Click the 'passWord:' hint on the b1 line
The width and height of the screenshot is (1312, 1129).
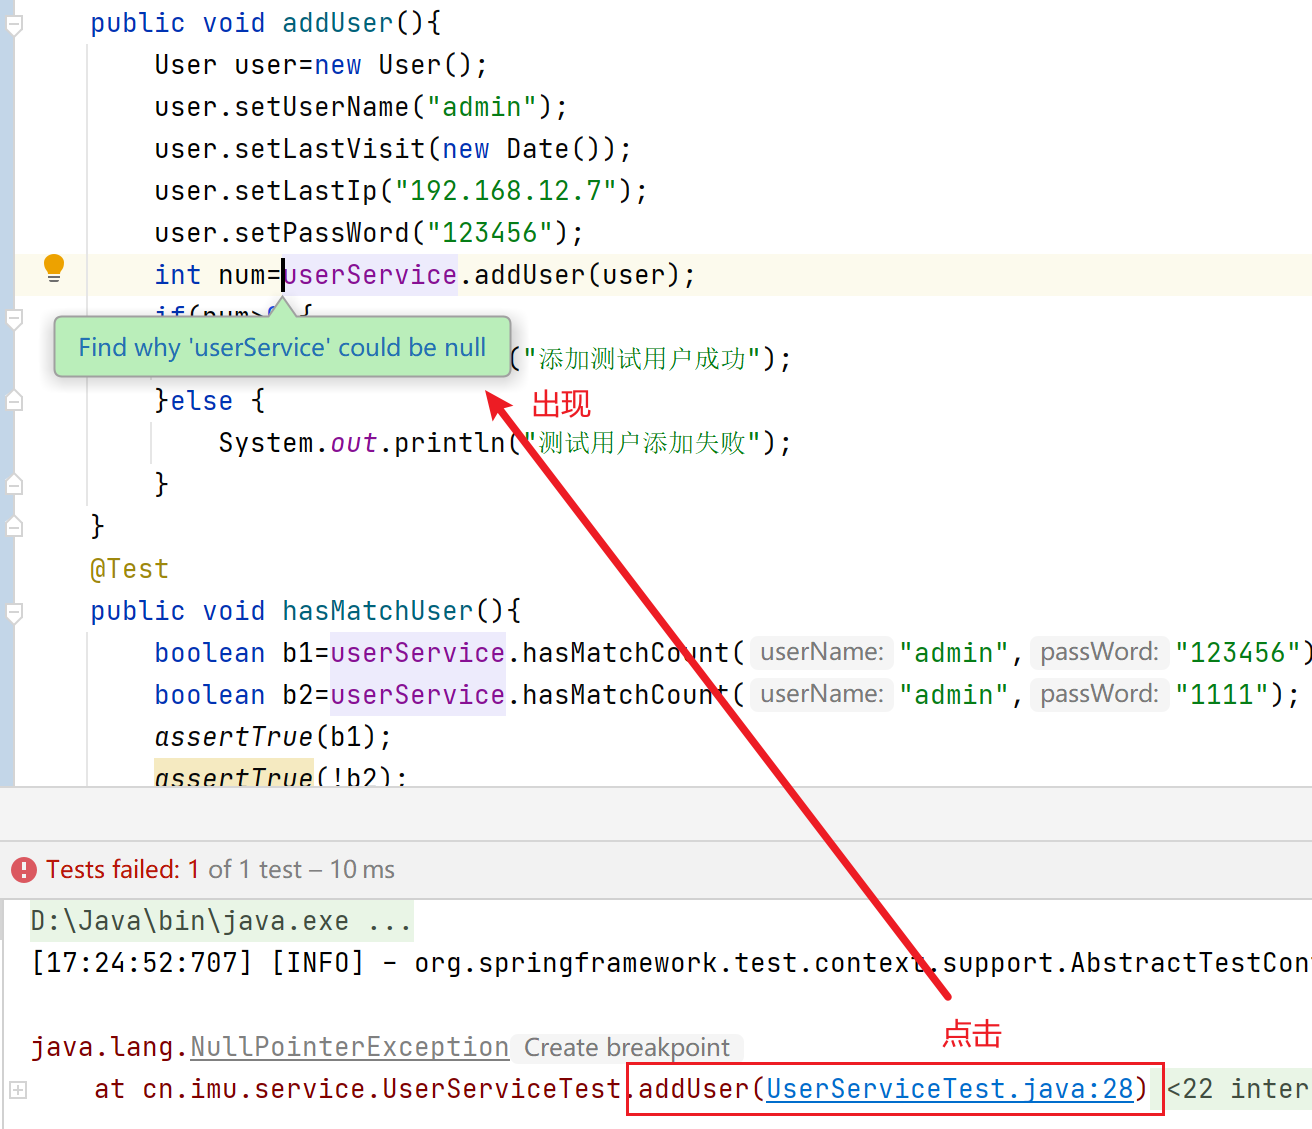[x=1099, y=652]
